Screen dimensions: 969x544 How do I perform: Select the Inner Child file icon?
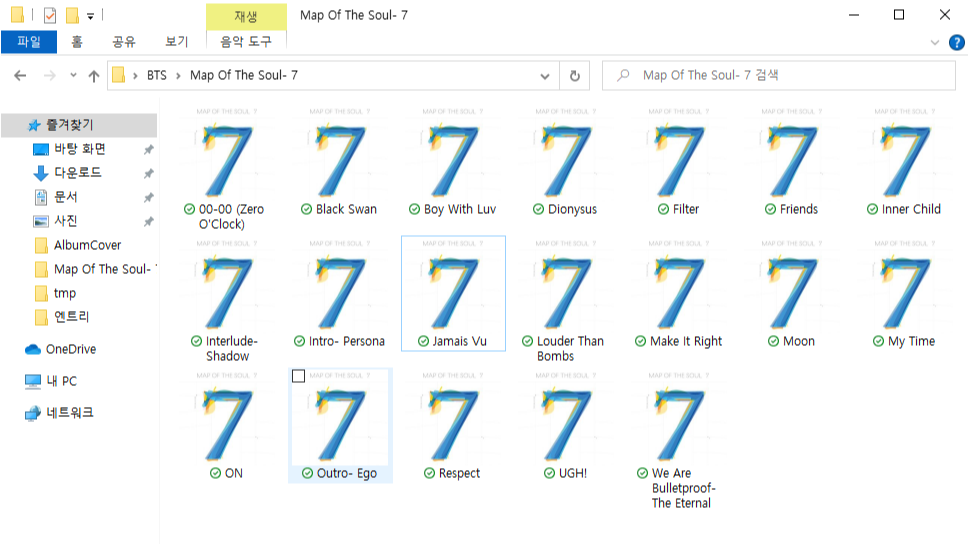click(x=905, y=155)
